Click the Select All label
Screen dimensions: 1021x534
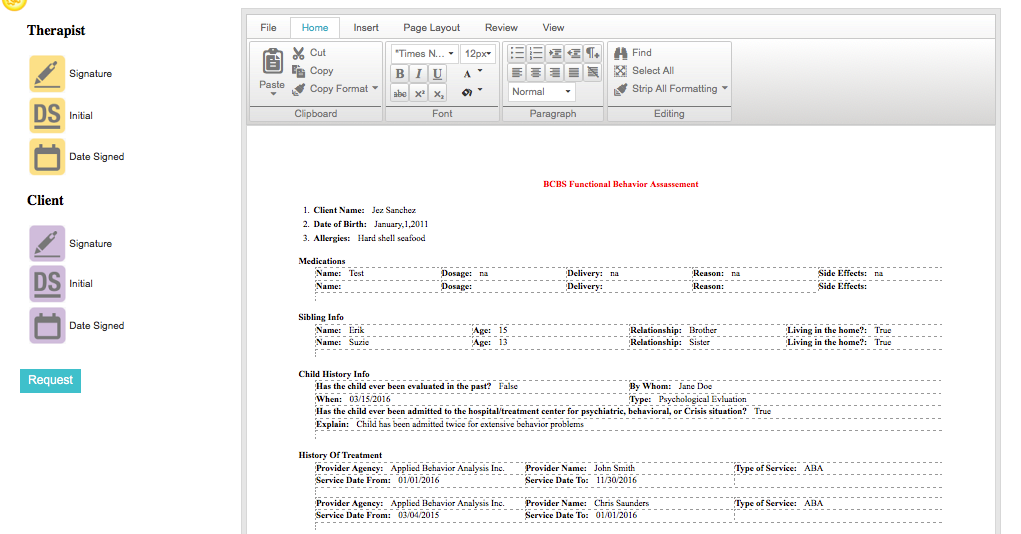(x=653, y=70)
